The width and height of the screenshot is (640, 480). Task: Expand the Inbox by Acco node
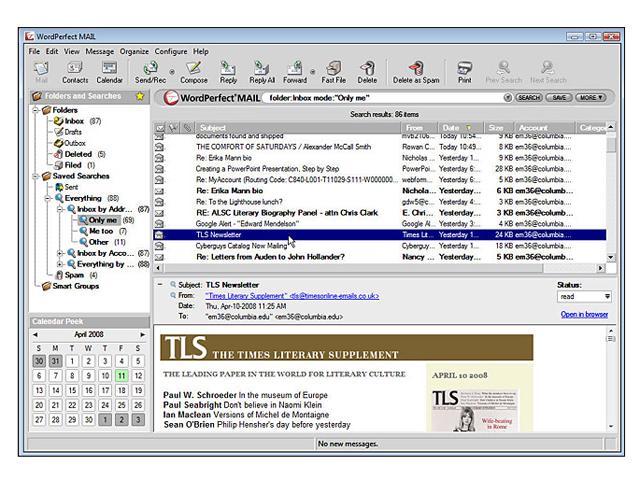point(60,253)
